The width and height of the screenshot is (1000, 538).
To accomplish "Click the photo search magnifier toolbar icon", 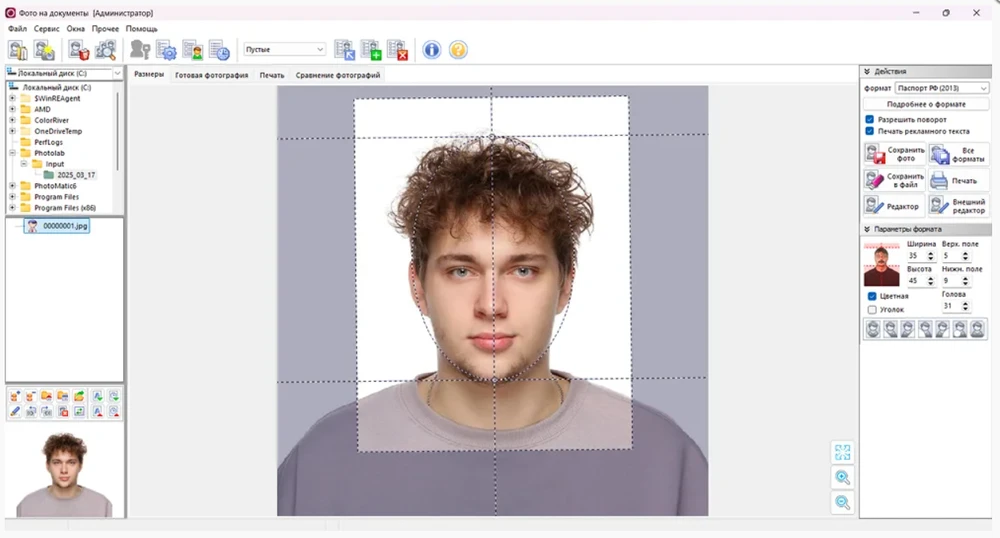I will tap(105, 50).
